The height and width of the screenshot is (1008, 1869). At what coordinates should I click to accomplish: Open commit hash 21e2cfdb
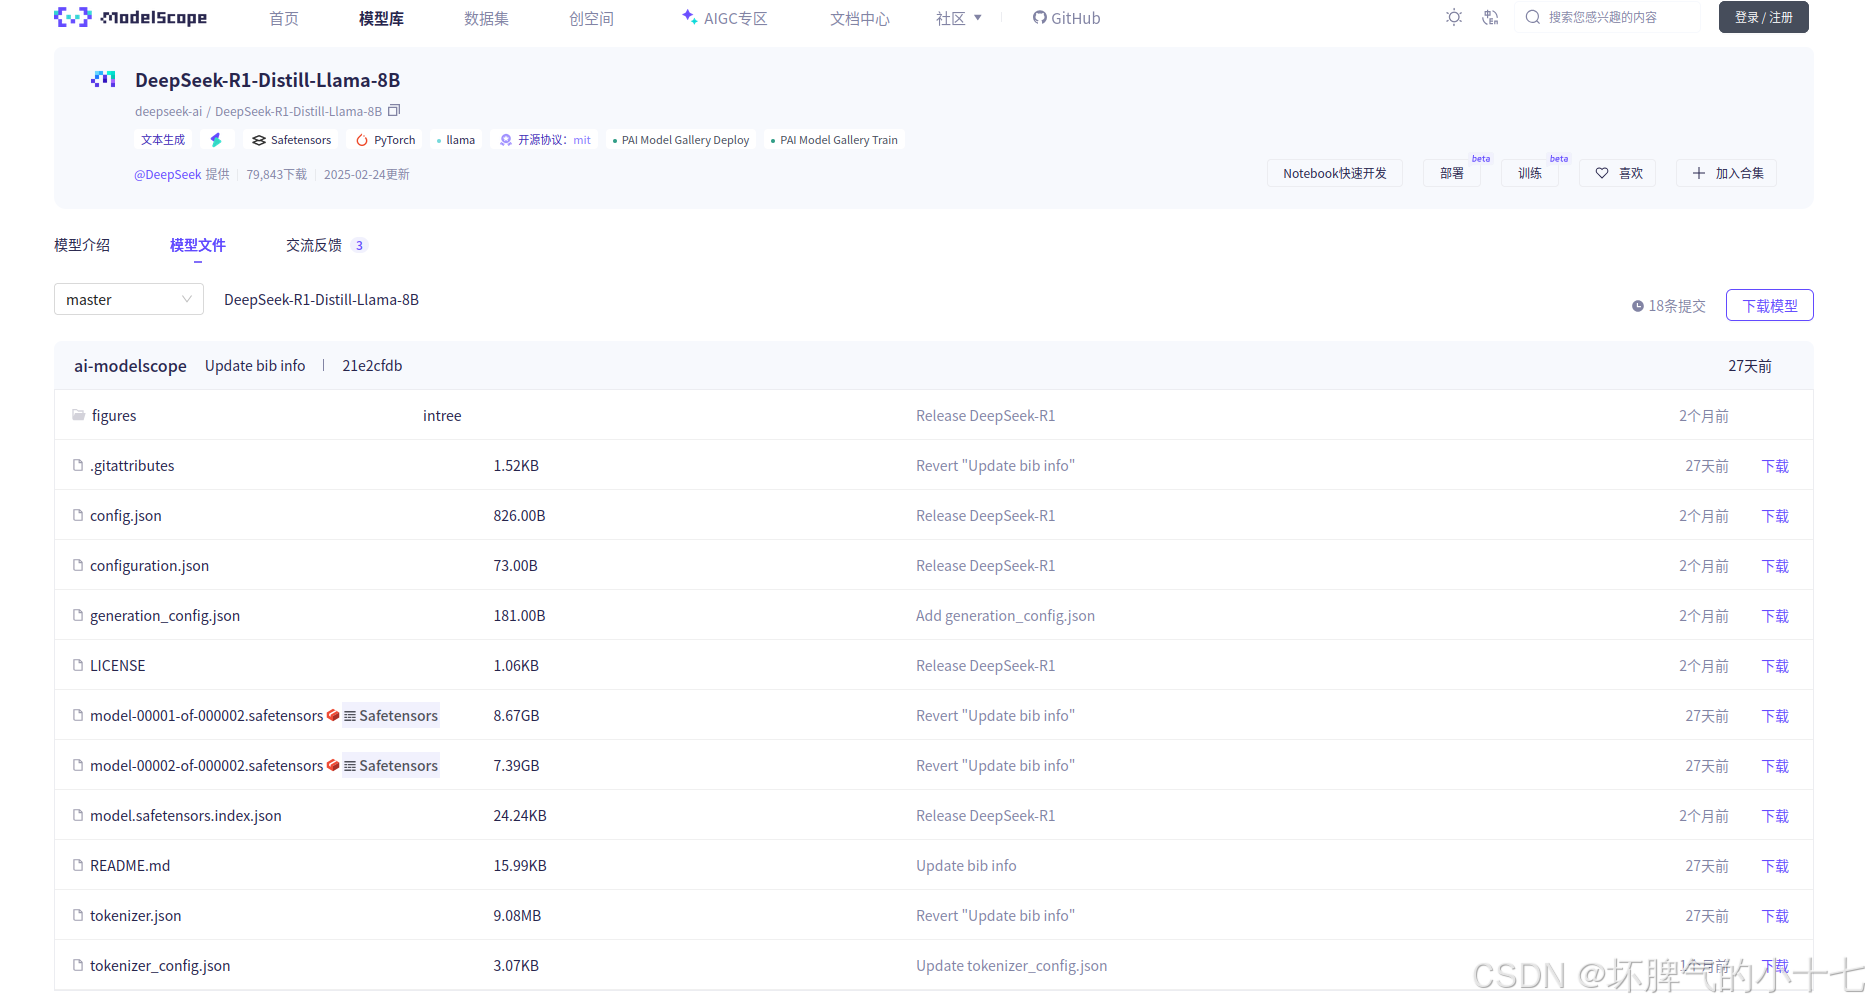point(372,366)
